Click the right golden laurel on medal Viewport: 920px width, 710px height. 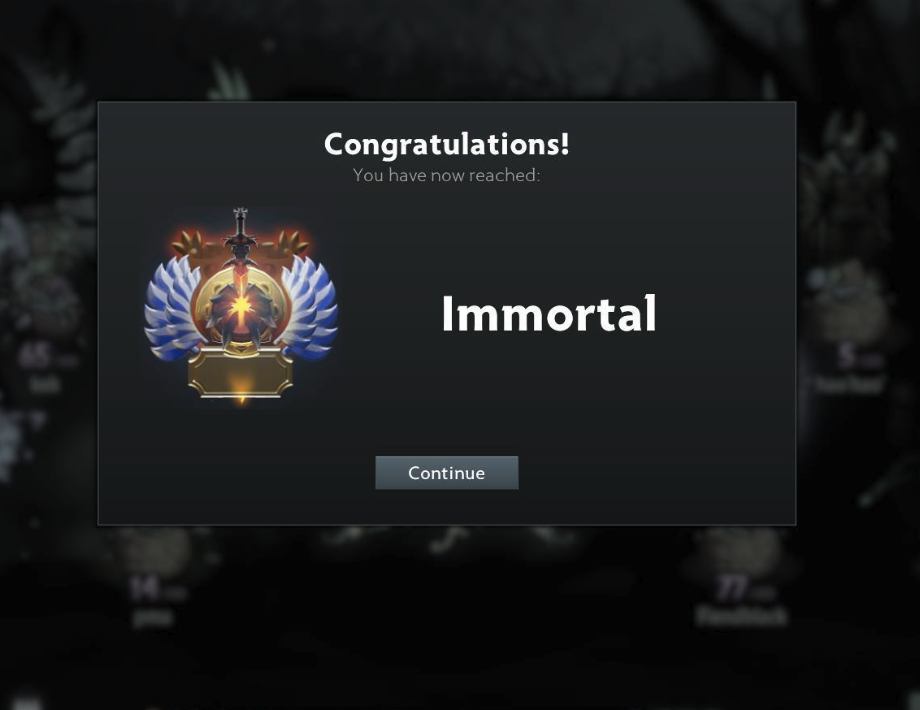tap(292, 244)
